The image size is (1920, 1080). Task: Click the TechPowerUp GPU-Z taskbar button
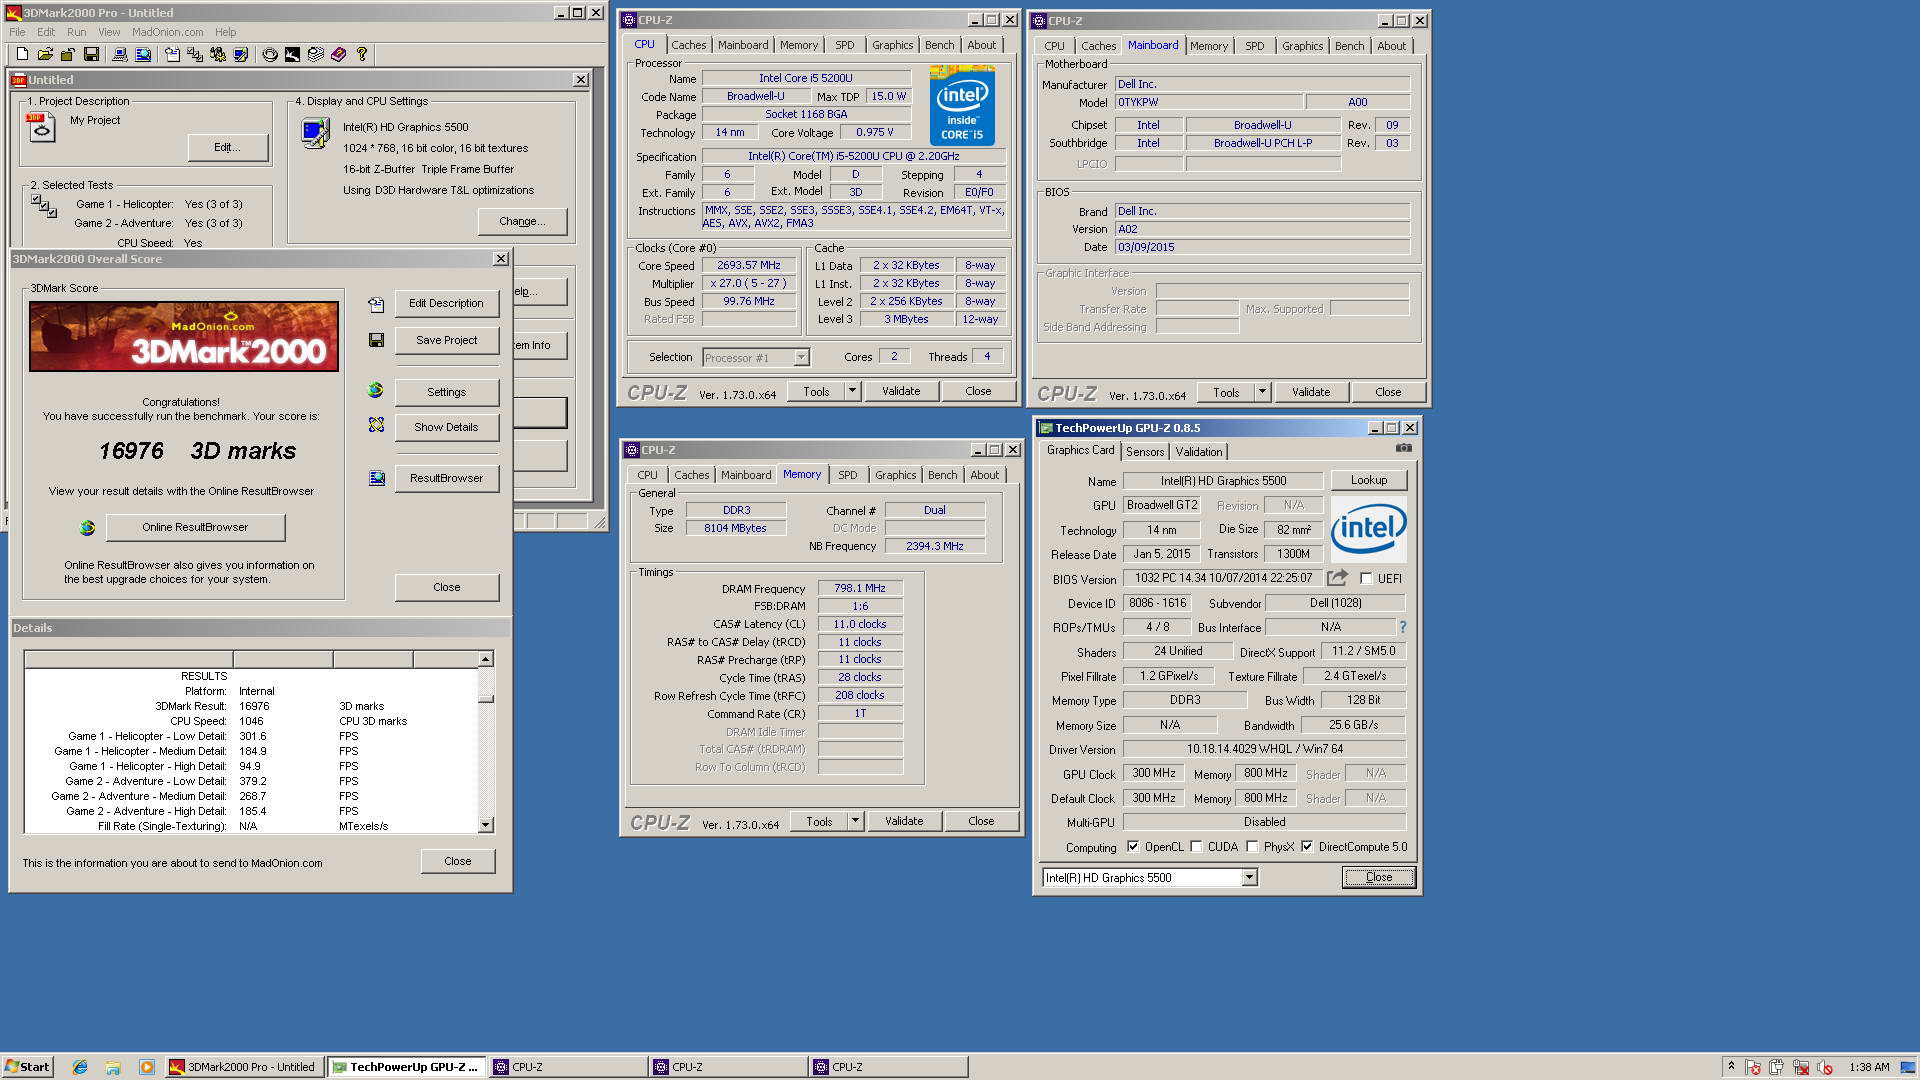[407, 1067]
